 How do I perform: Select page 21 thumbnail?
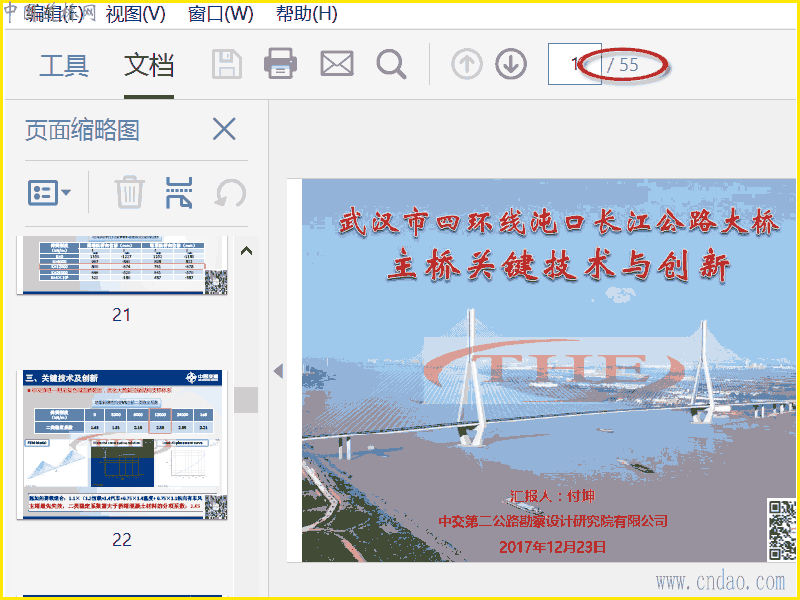point(121,265)
